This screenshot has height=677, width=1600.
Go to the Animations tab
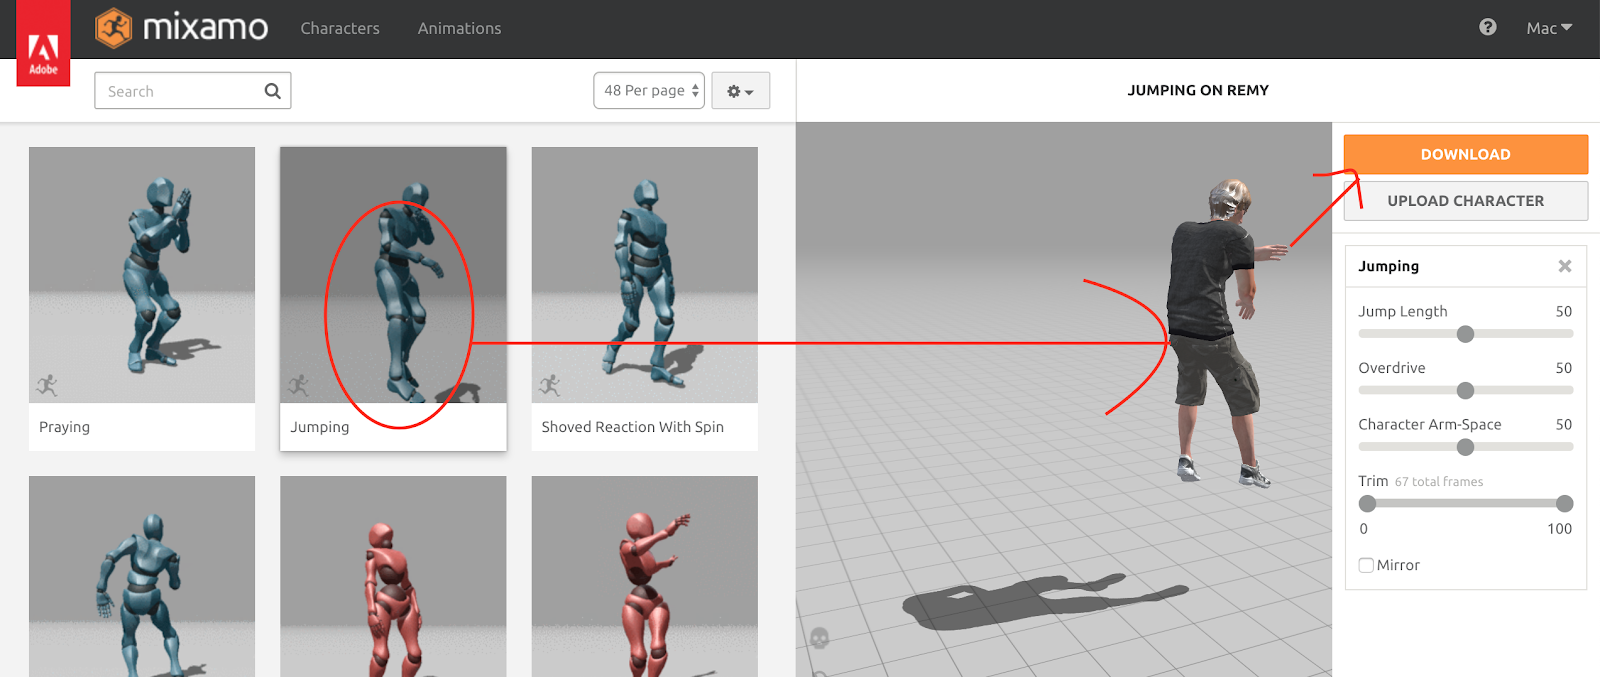(459, 28)
